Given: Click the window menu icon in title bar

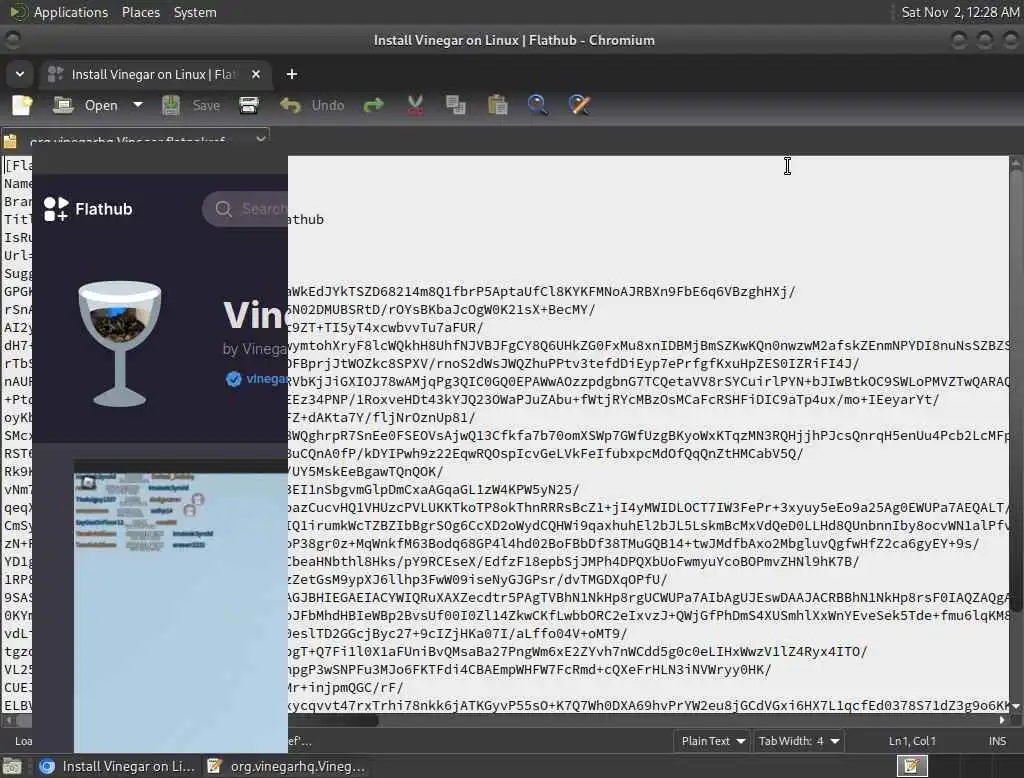Looking at the screenshot, I should tap(12, 40).
